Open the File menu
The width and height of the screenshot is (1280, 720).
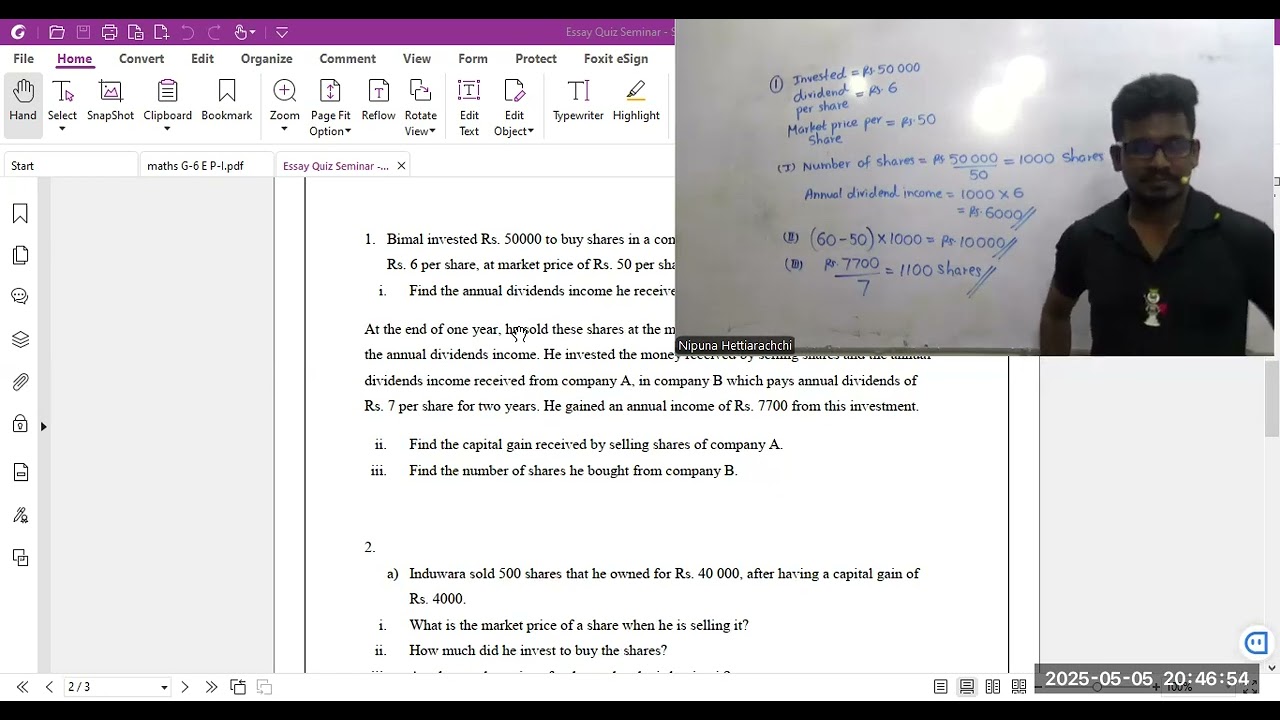(x=23, y=59)
